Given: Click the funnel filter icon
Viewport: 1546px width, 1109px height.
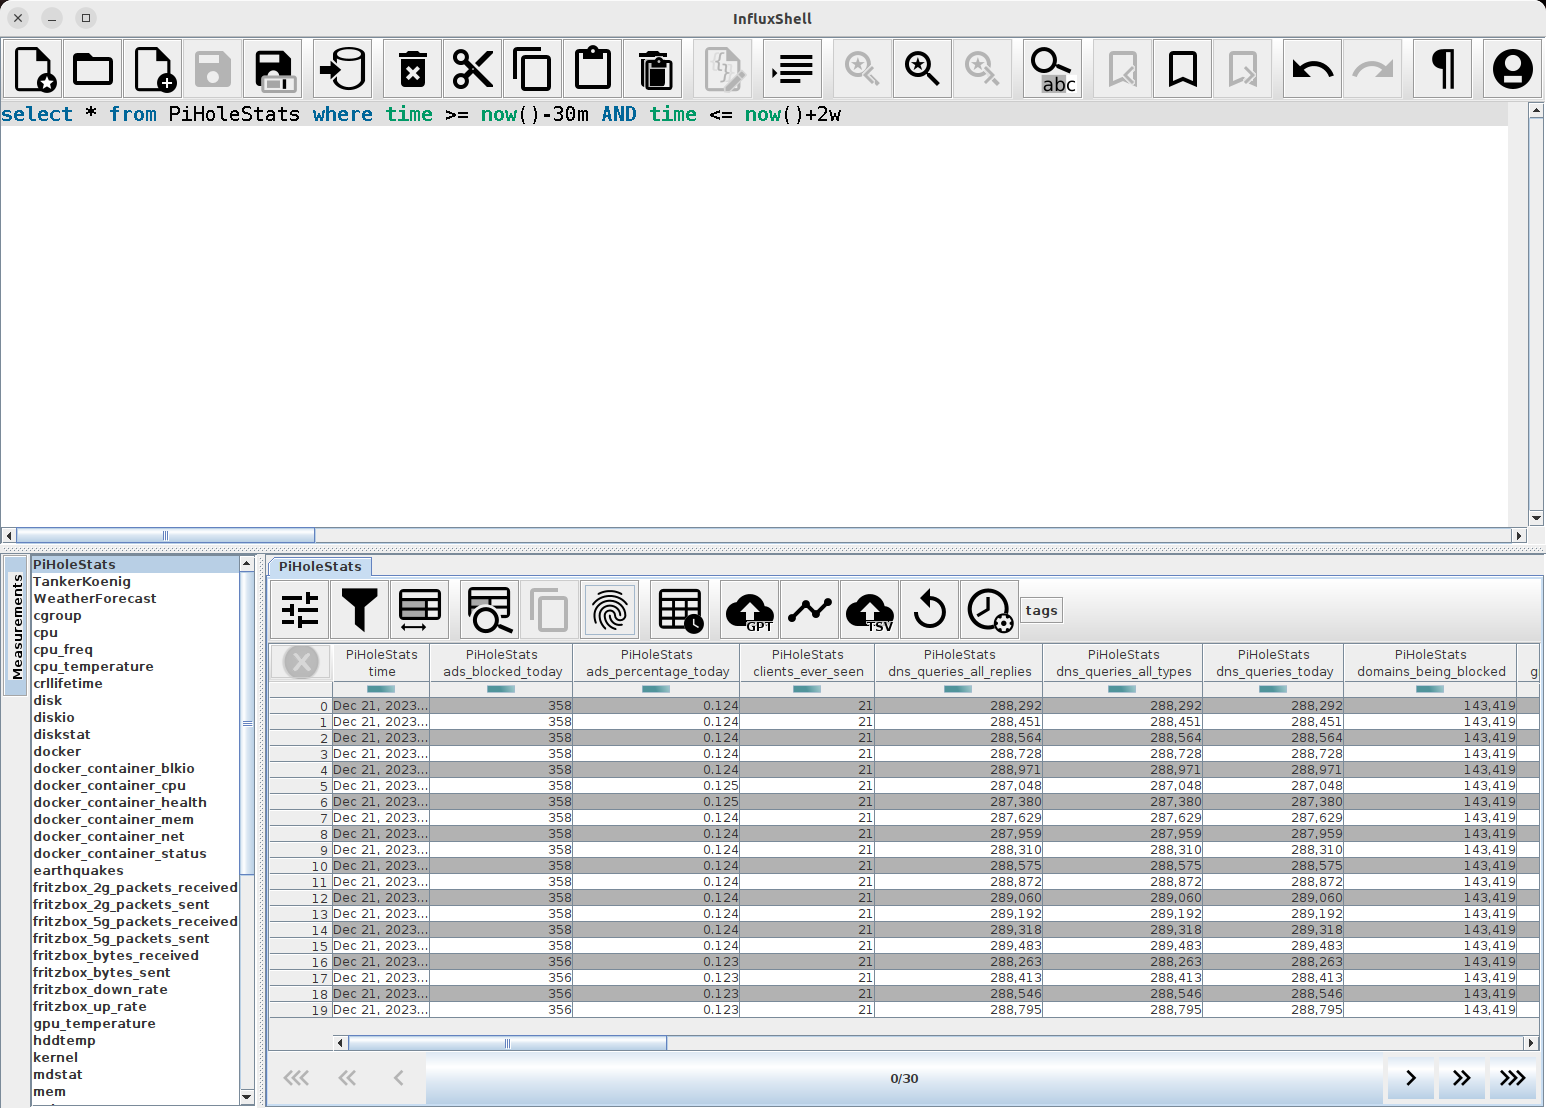Looking at the screenshot, I should (360, 609).
